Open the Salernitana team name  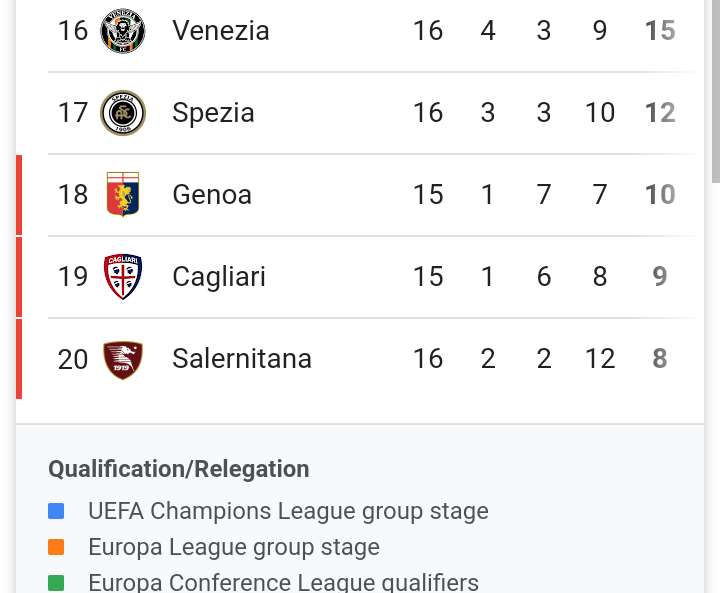pyautogui.click(x=242, y=358)
